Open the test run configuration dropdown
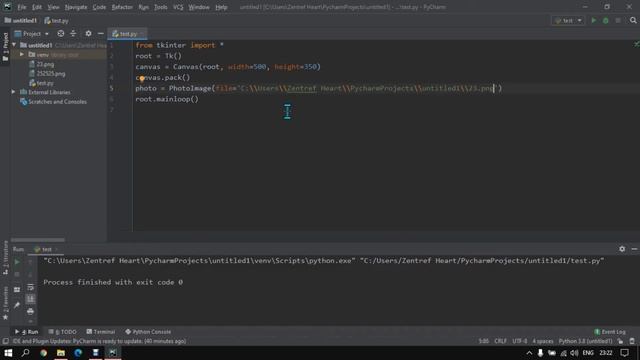640x360 pixels. pyautogui.click(x=568, y=20)
